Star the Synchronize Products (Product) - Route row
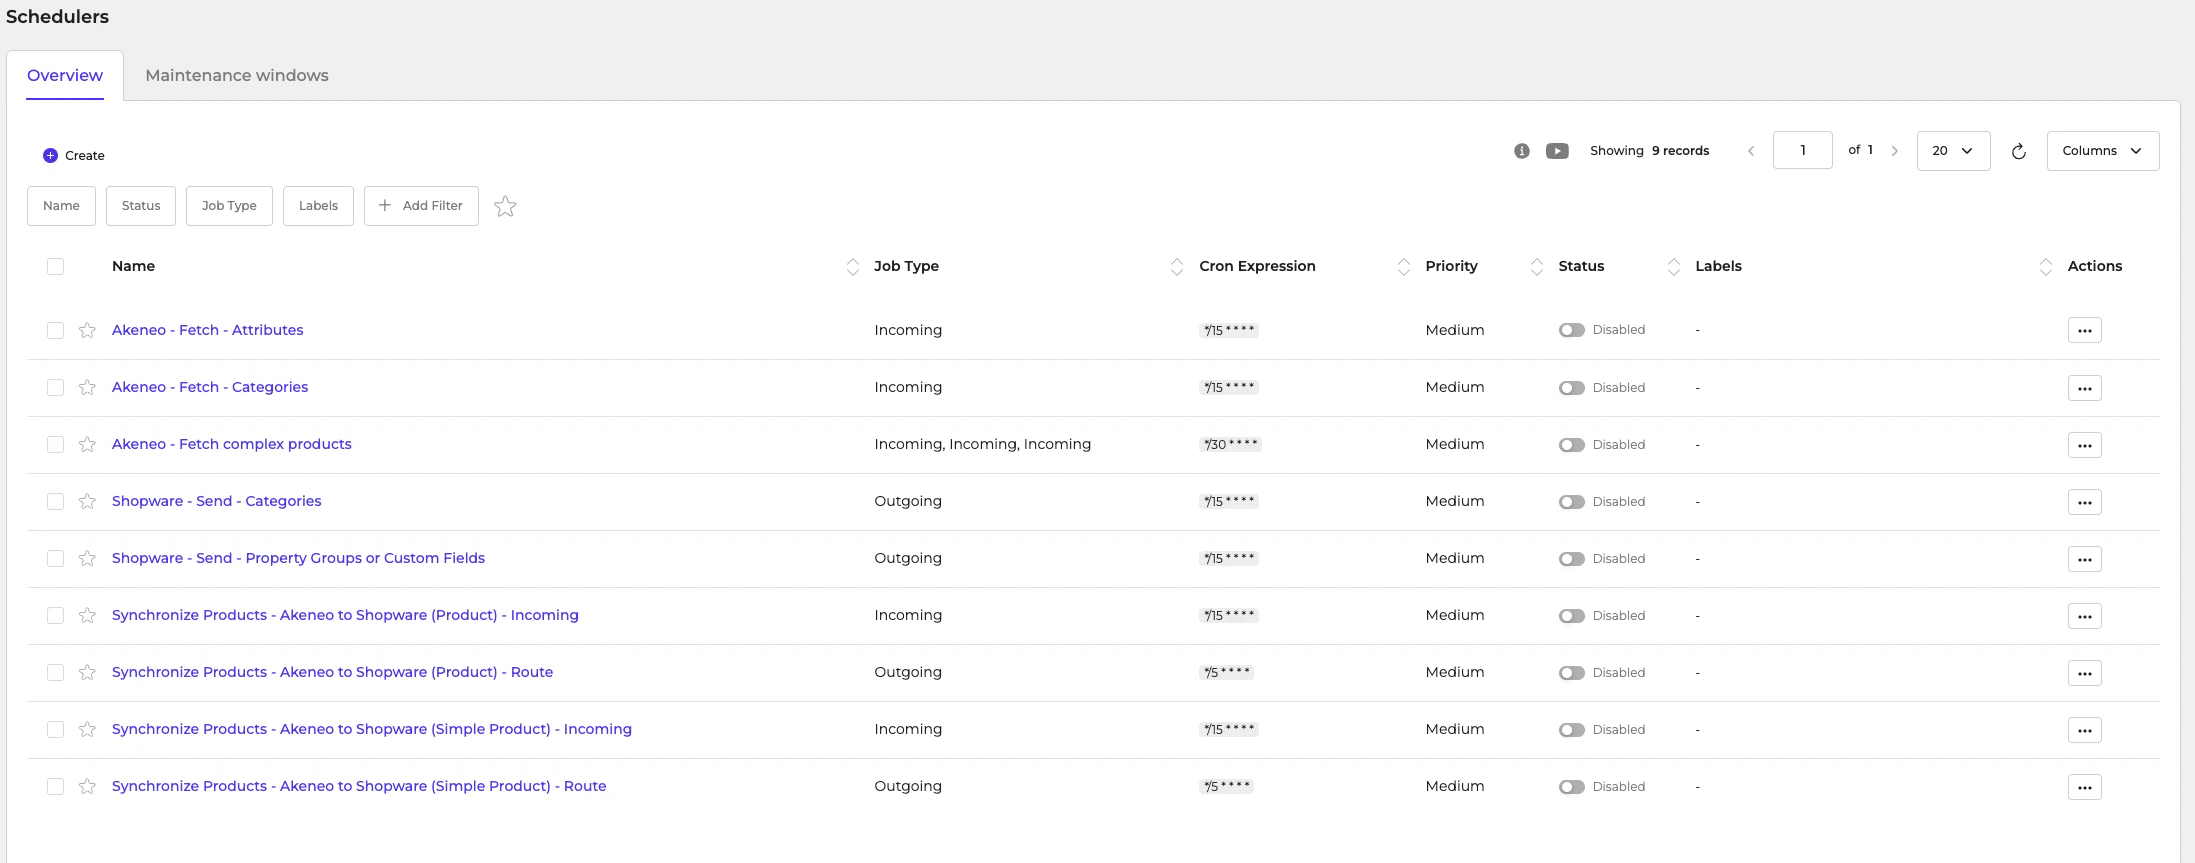The height and width of the screenshot is (863, 2195). tap(87, 672)
